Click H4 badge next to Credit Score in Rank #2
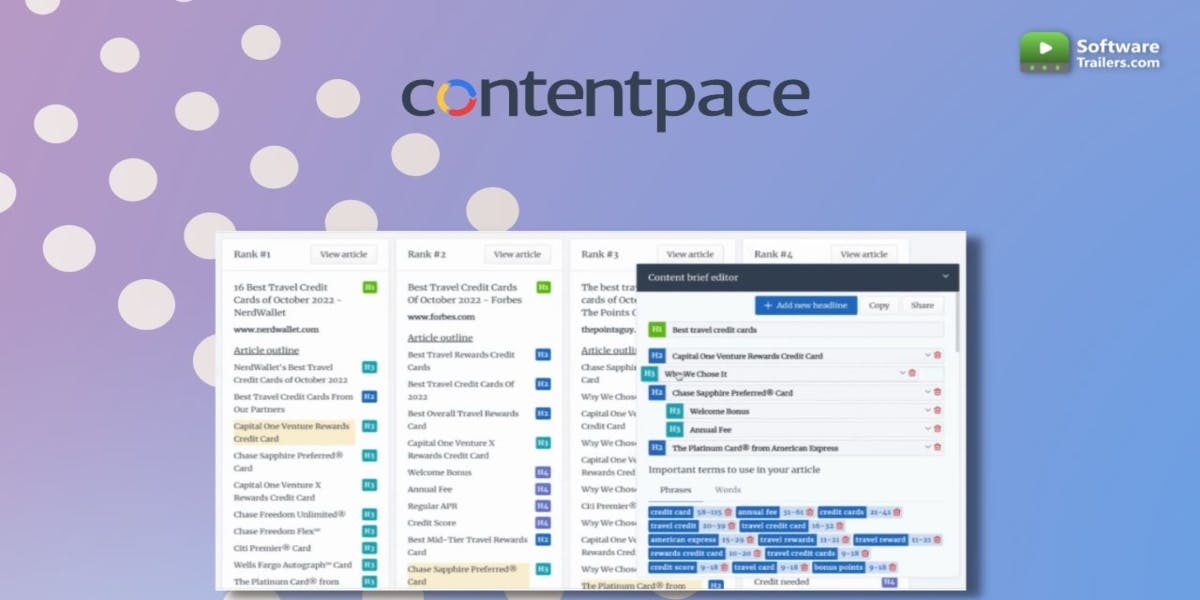This screenshot has height=600, width=1200. coord(543,523)
